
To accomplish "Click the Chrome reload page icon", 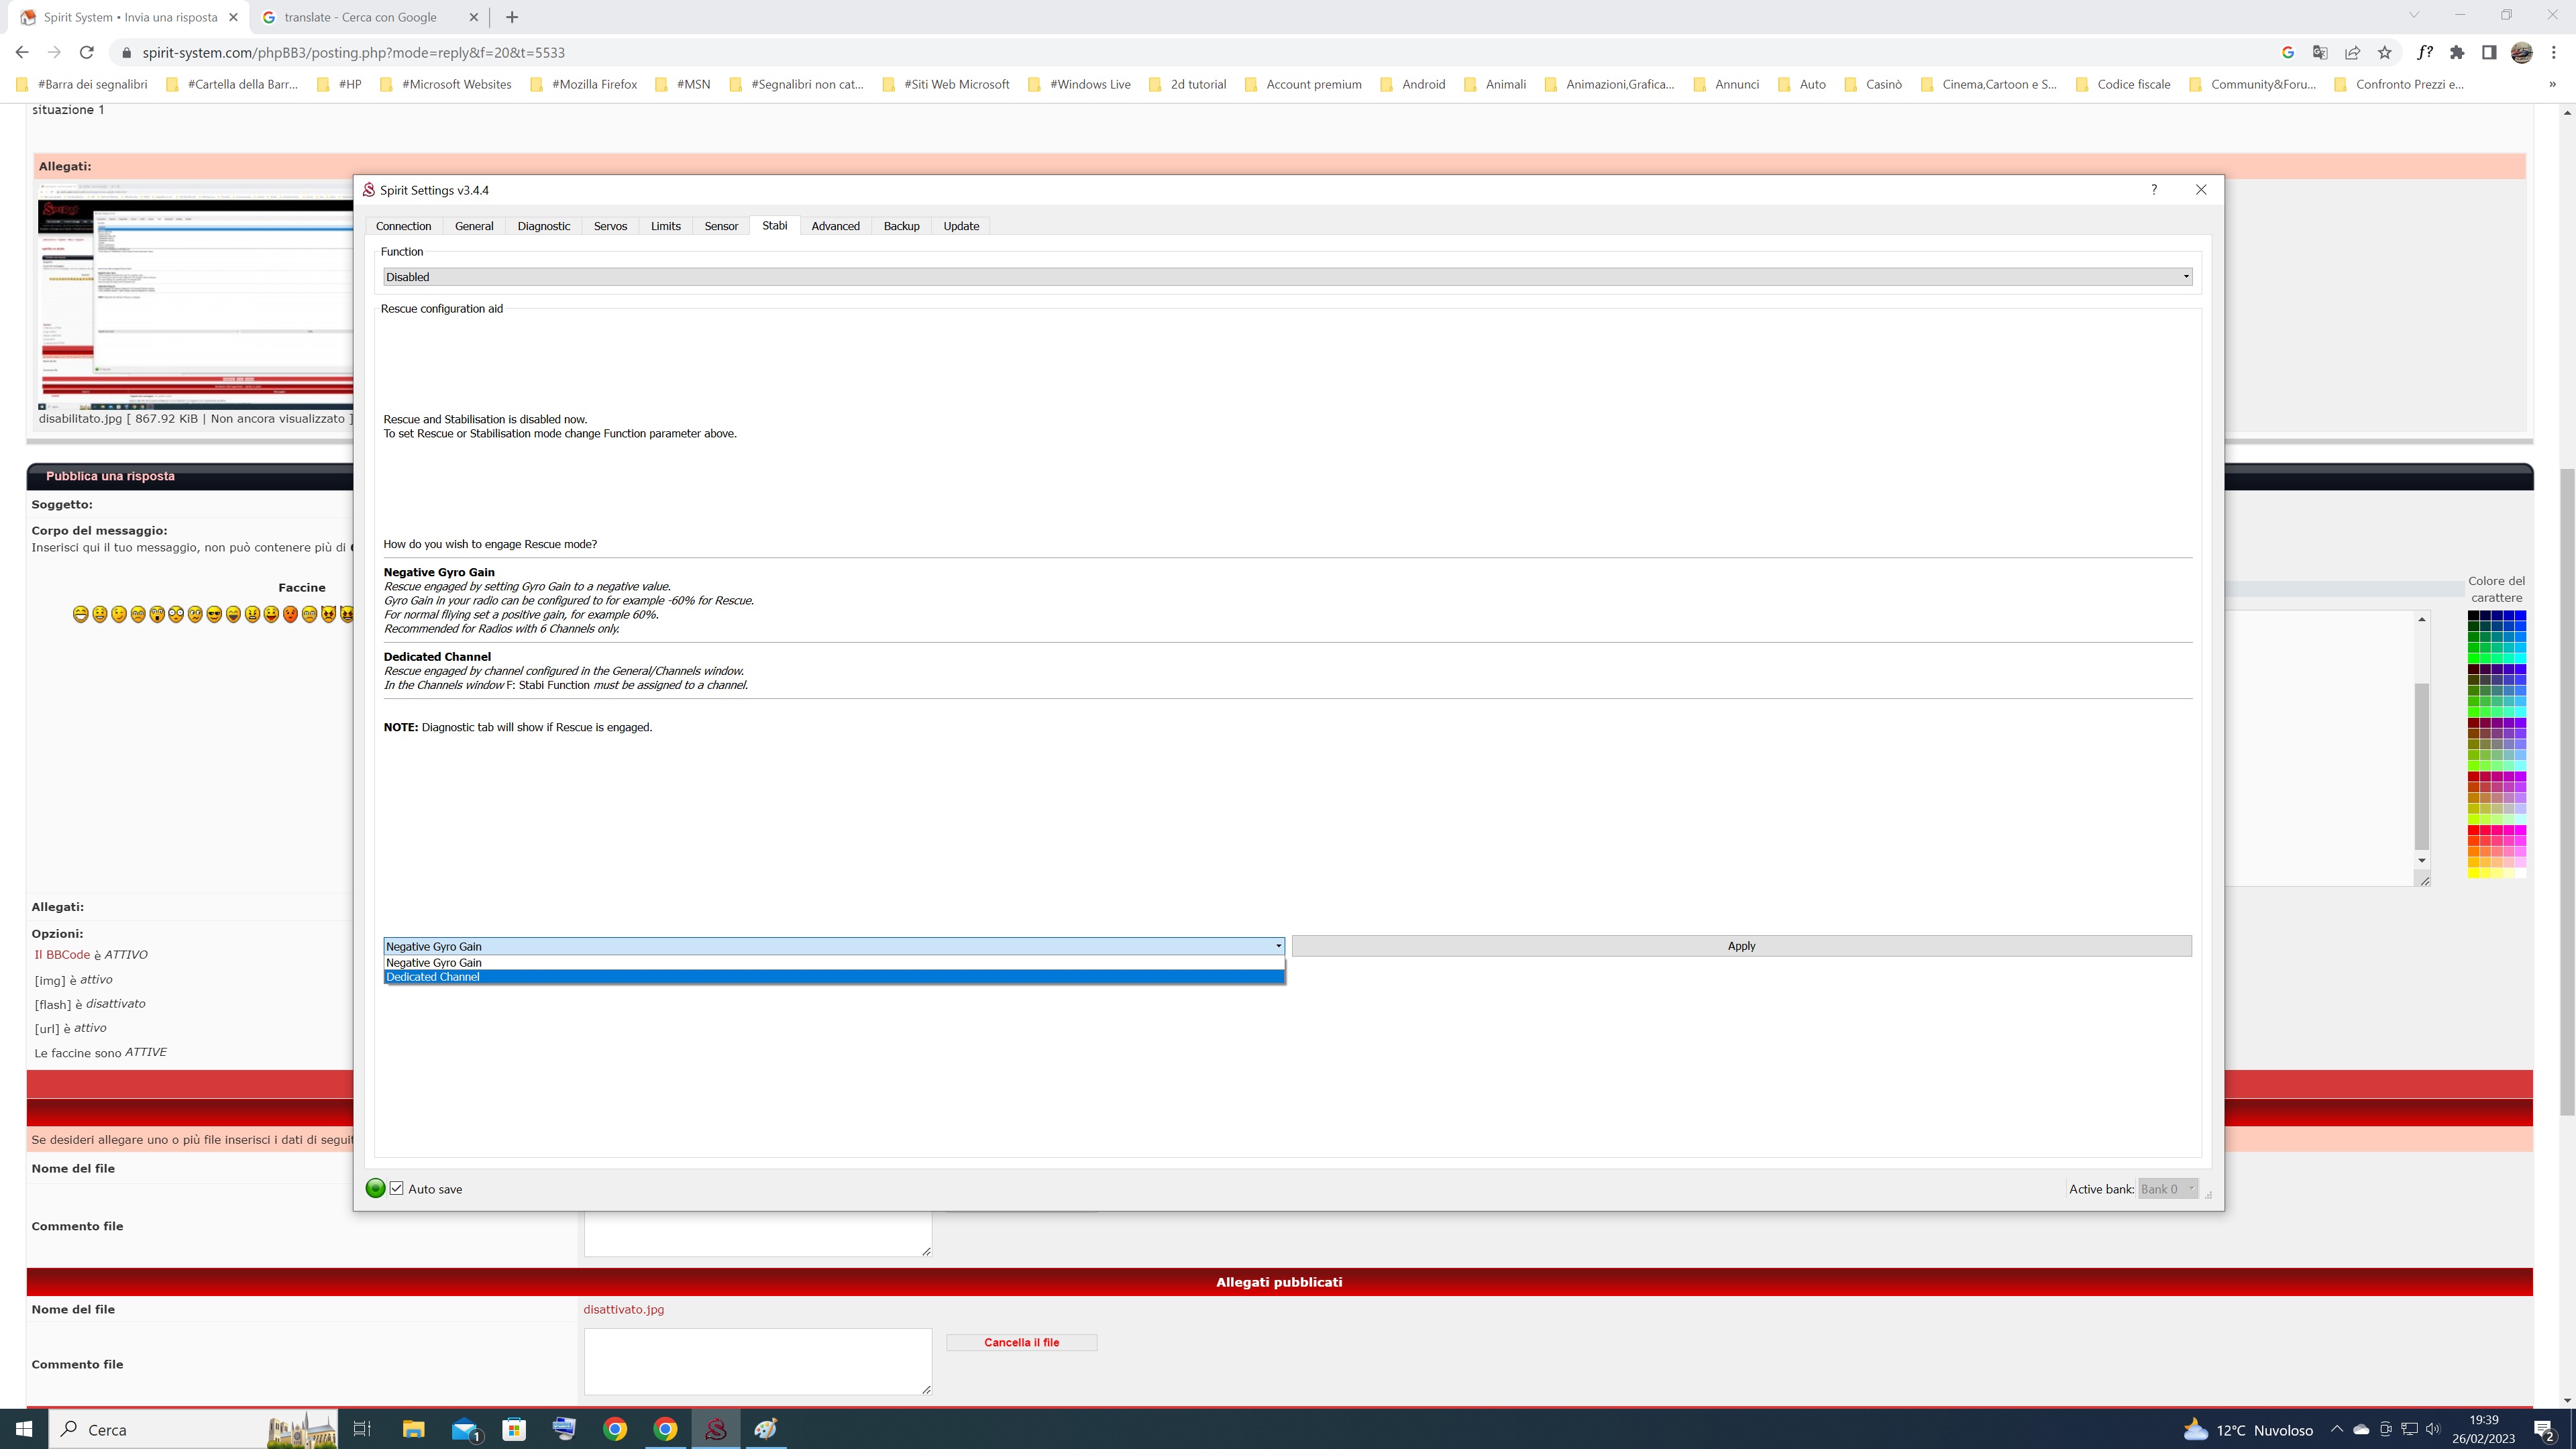I will coord(87,52).
